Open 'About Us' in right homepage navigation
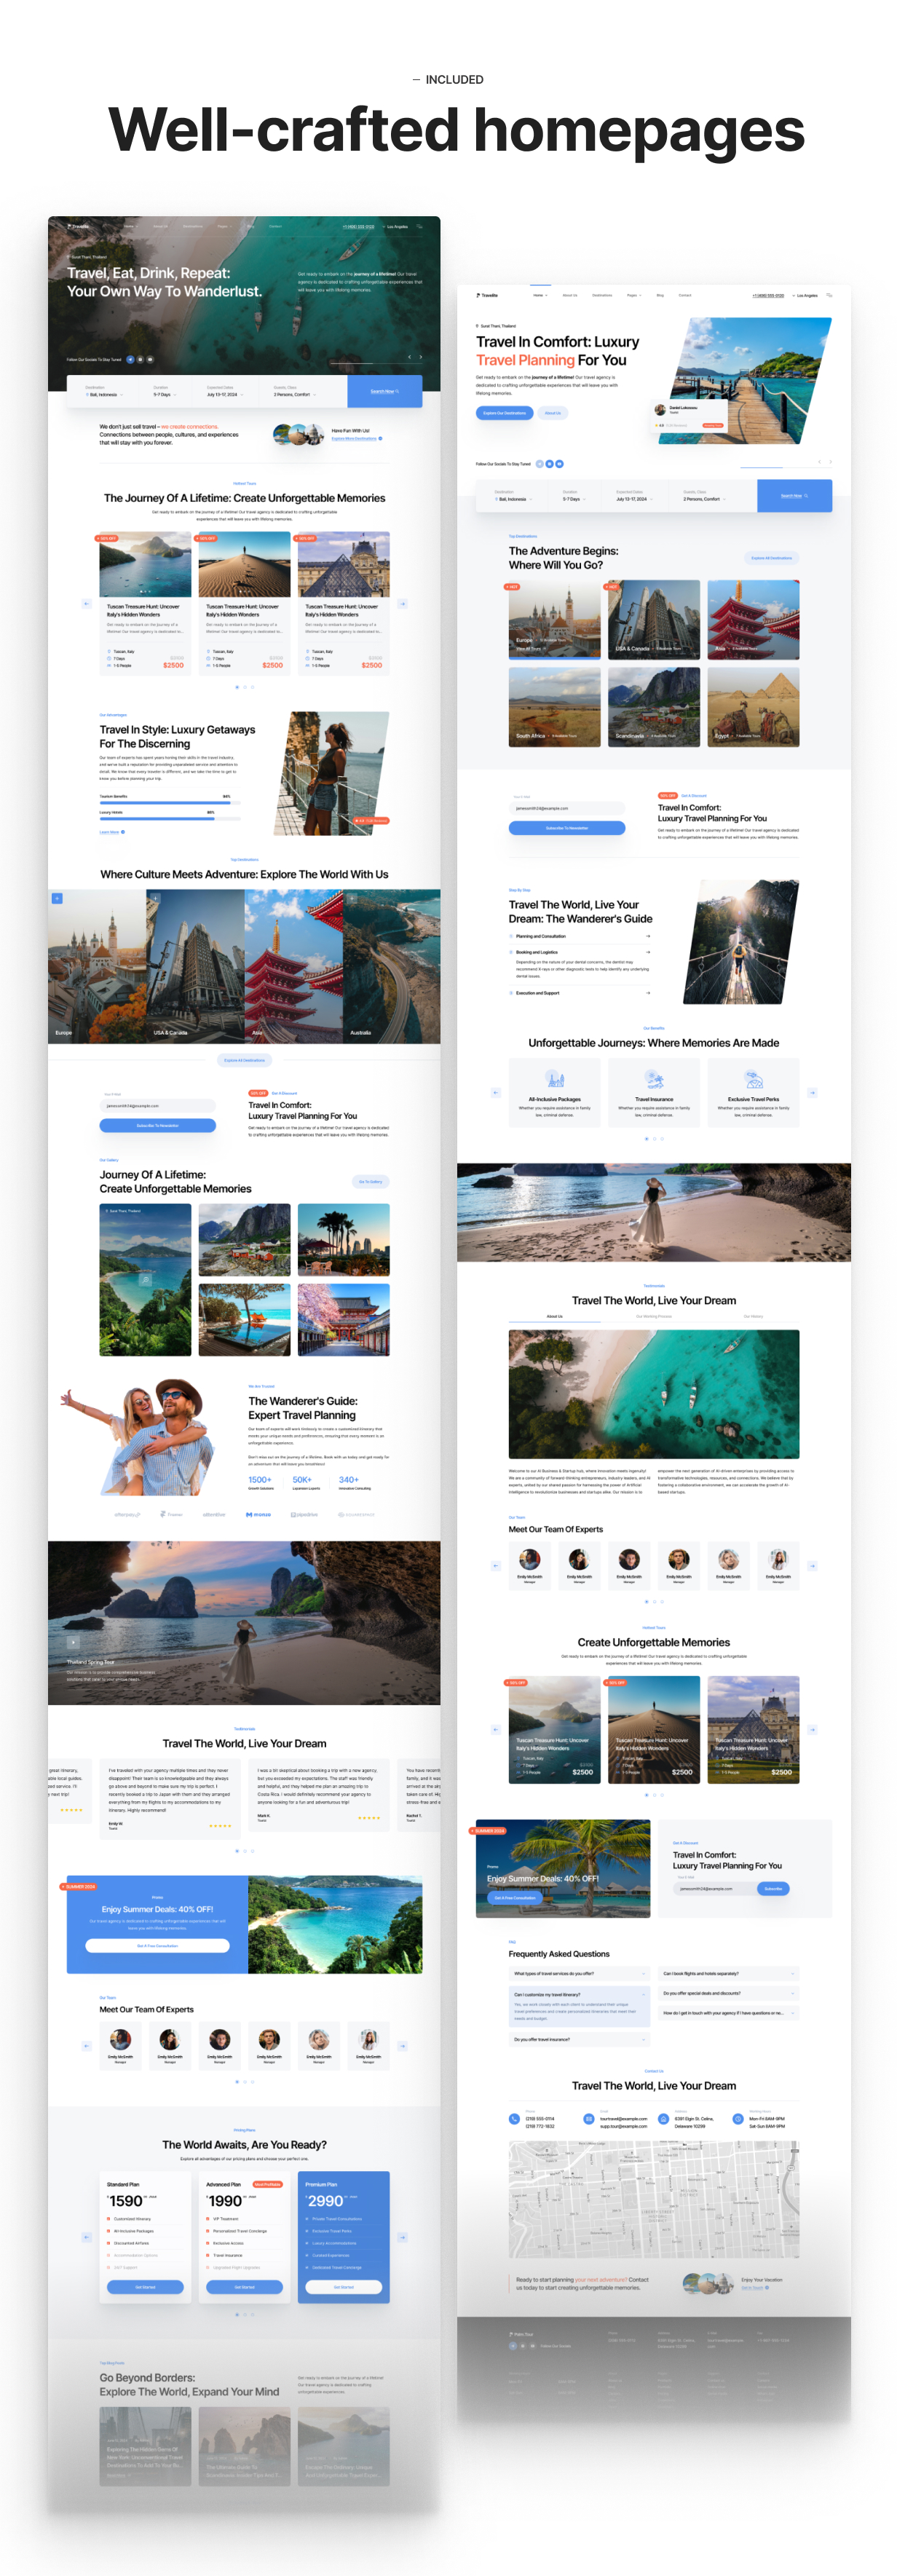This screenshot has height=2576, width=897. pos(569,295)
